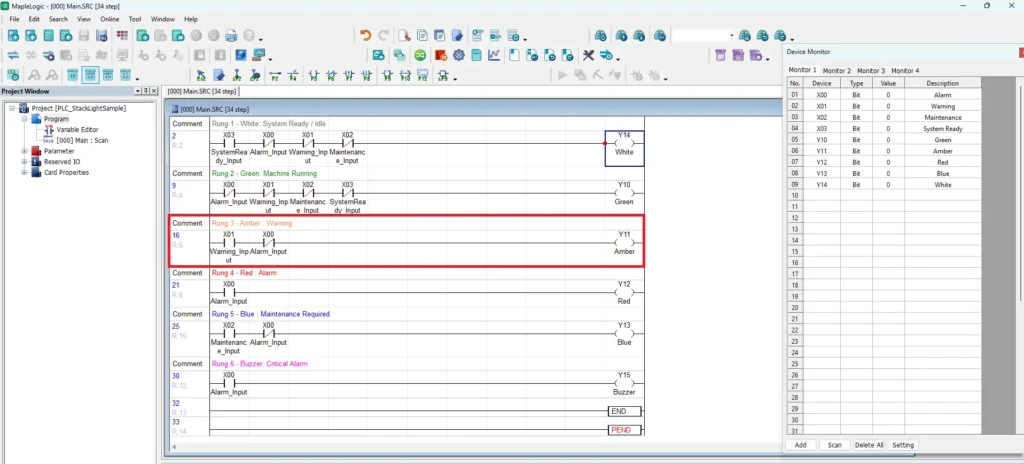The width and height of the screenshot is (1024, 464).
Task: Click the green round shuffle icon
Action: coord(421,56)
